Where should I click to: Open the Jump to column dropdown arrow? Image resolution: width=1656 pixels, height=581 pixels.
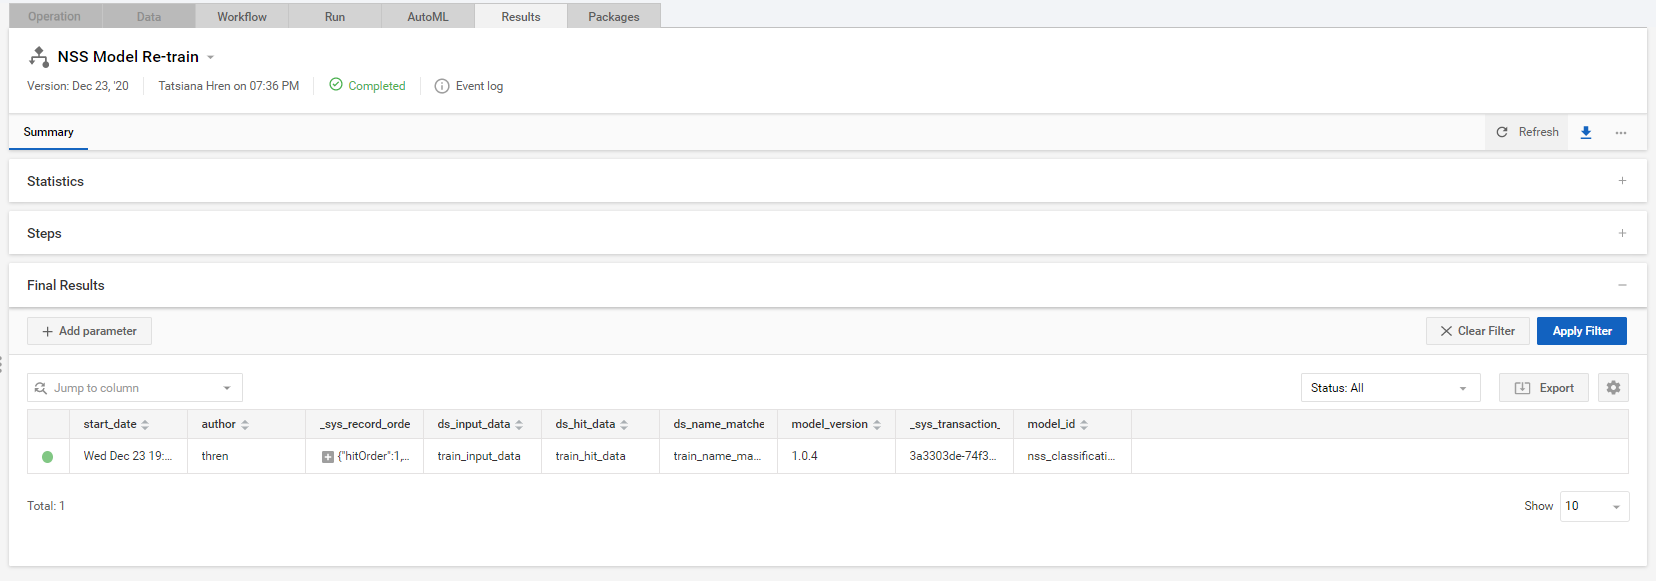tap(227, 388)
